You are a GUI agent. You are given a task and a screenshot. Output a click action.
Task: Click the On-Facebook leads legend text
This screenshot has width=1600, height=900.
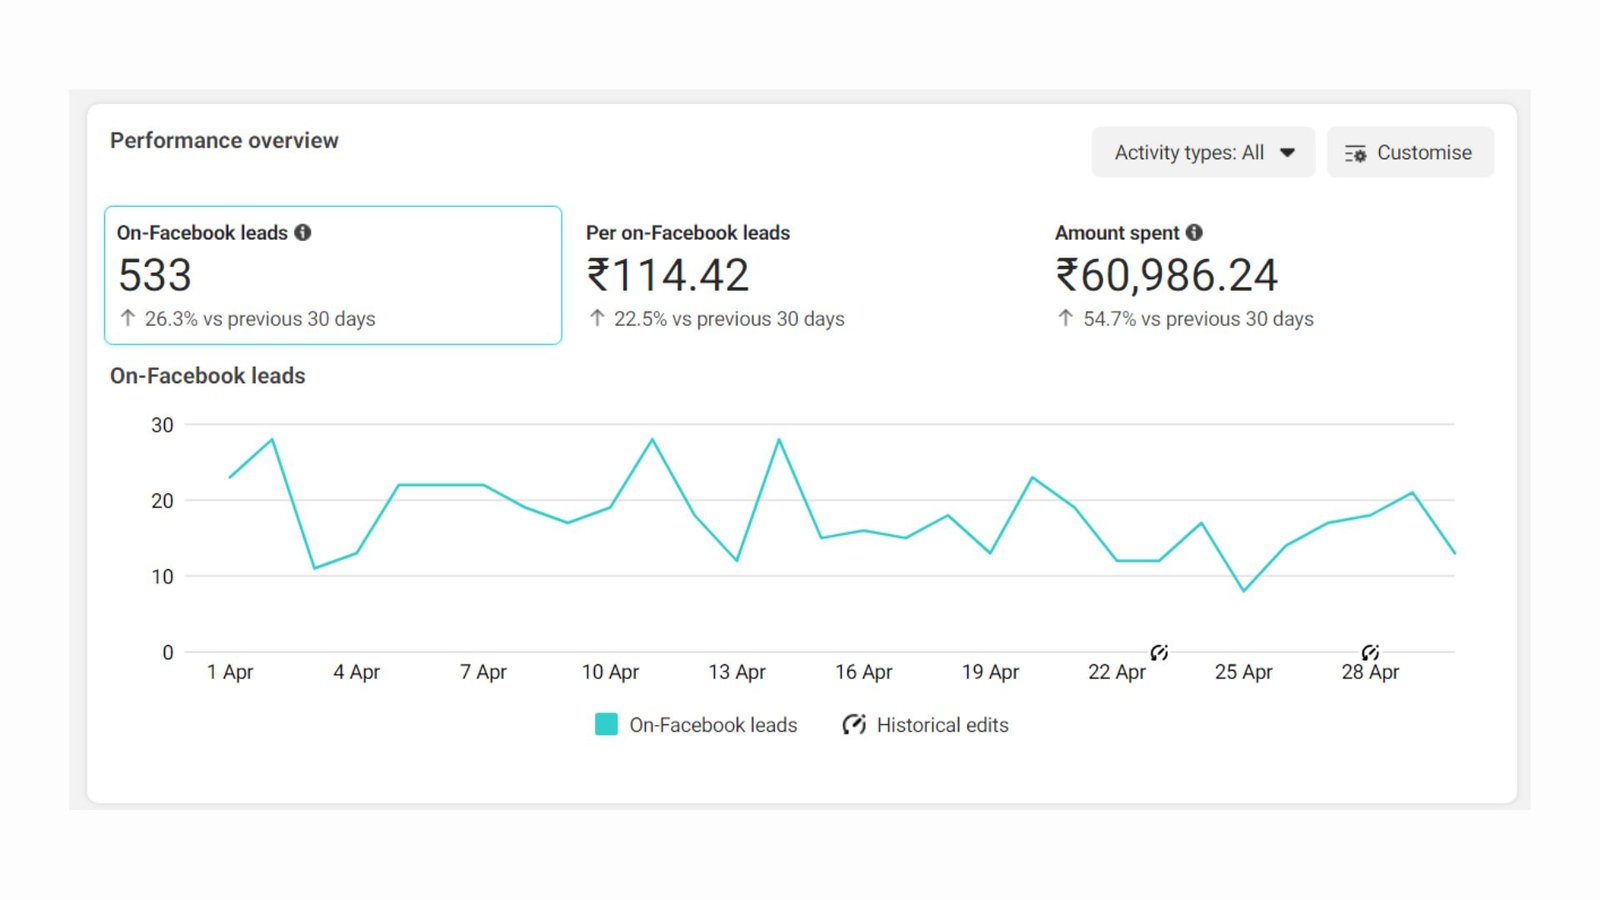[713, 725]
